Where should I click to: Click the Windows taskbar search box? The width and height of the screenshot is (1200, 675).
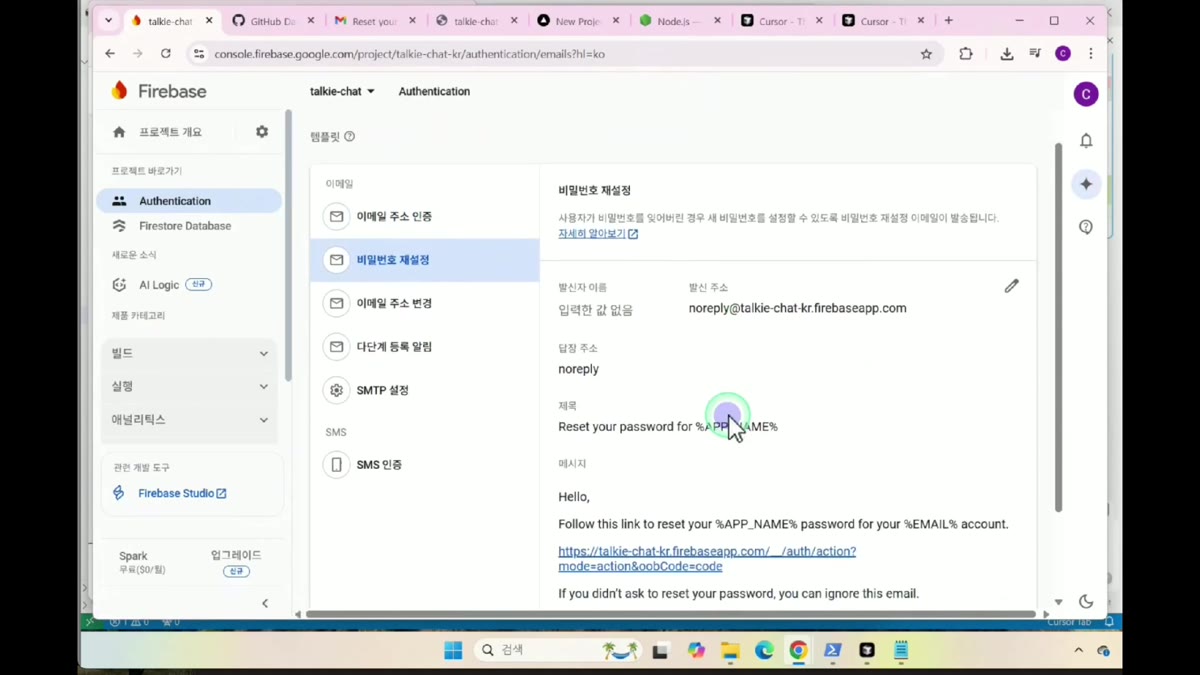pos(558,650)
